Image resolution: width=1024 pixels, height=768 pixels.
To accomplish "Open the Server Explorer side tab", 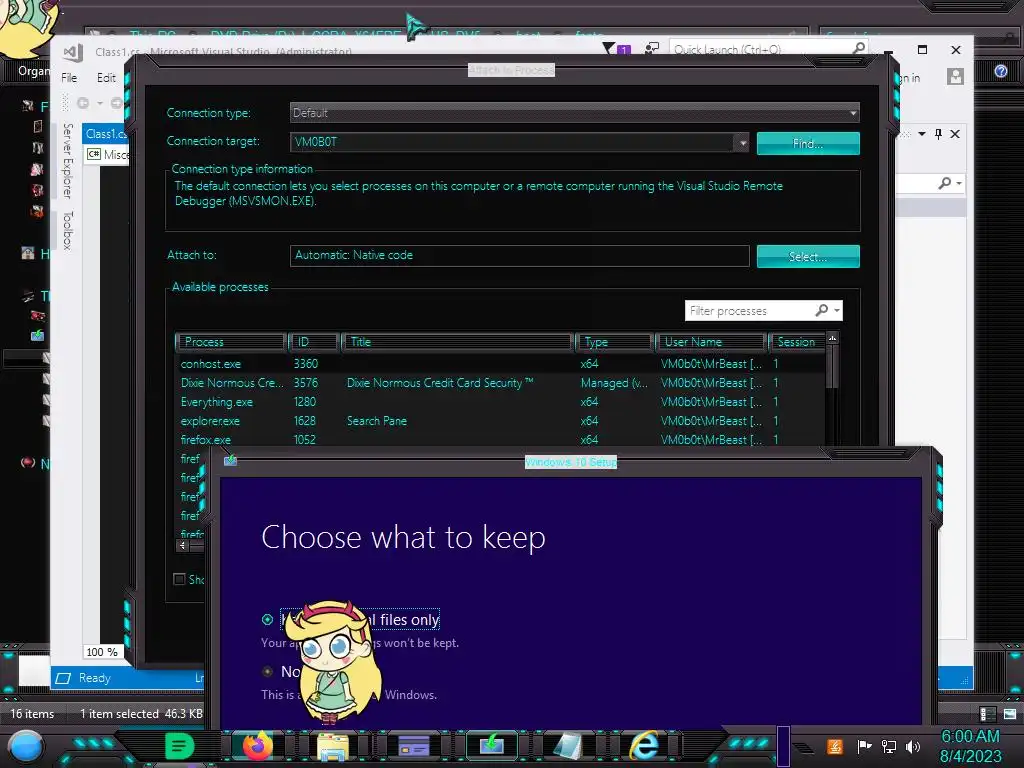I will (67, 161).
